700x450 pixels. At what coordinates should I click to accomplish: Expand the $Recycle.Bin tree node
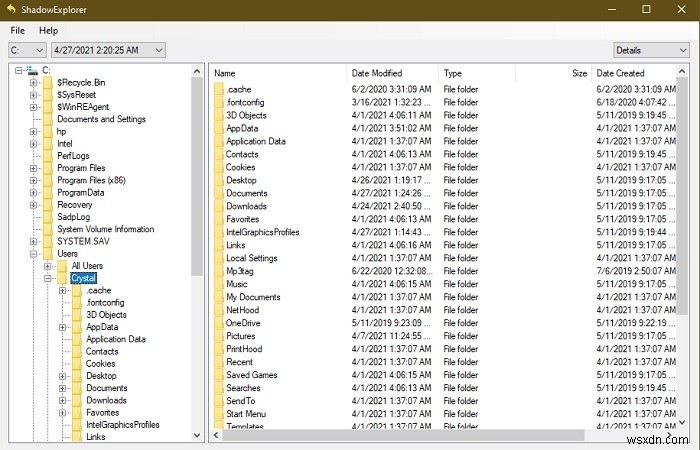click(x=33, y=83)
